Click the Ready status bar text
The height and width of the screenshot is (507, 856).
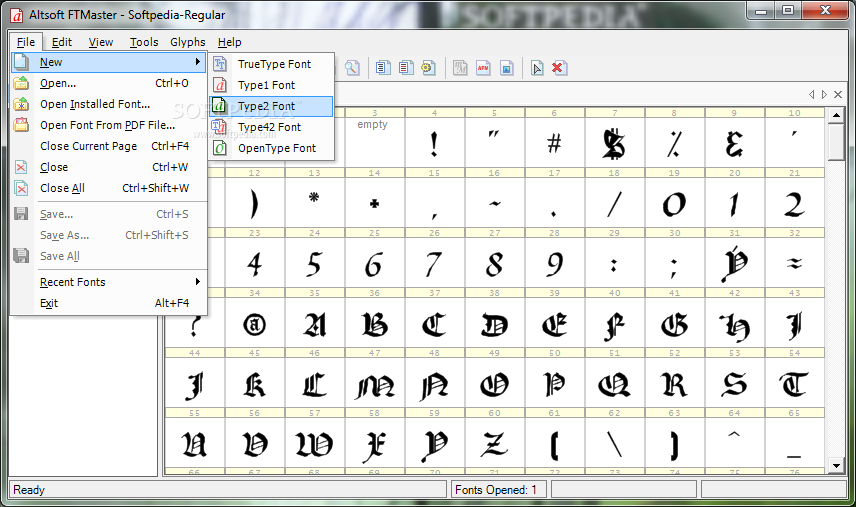(x=29, y=490)
